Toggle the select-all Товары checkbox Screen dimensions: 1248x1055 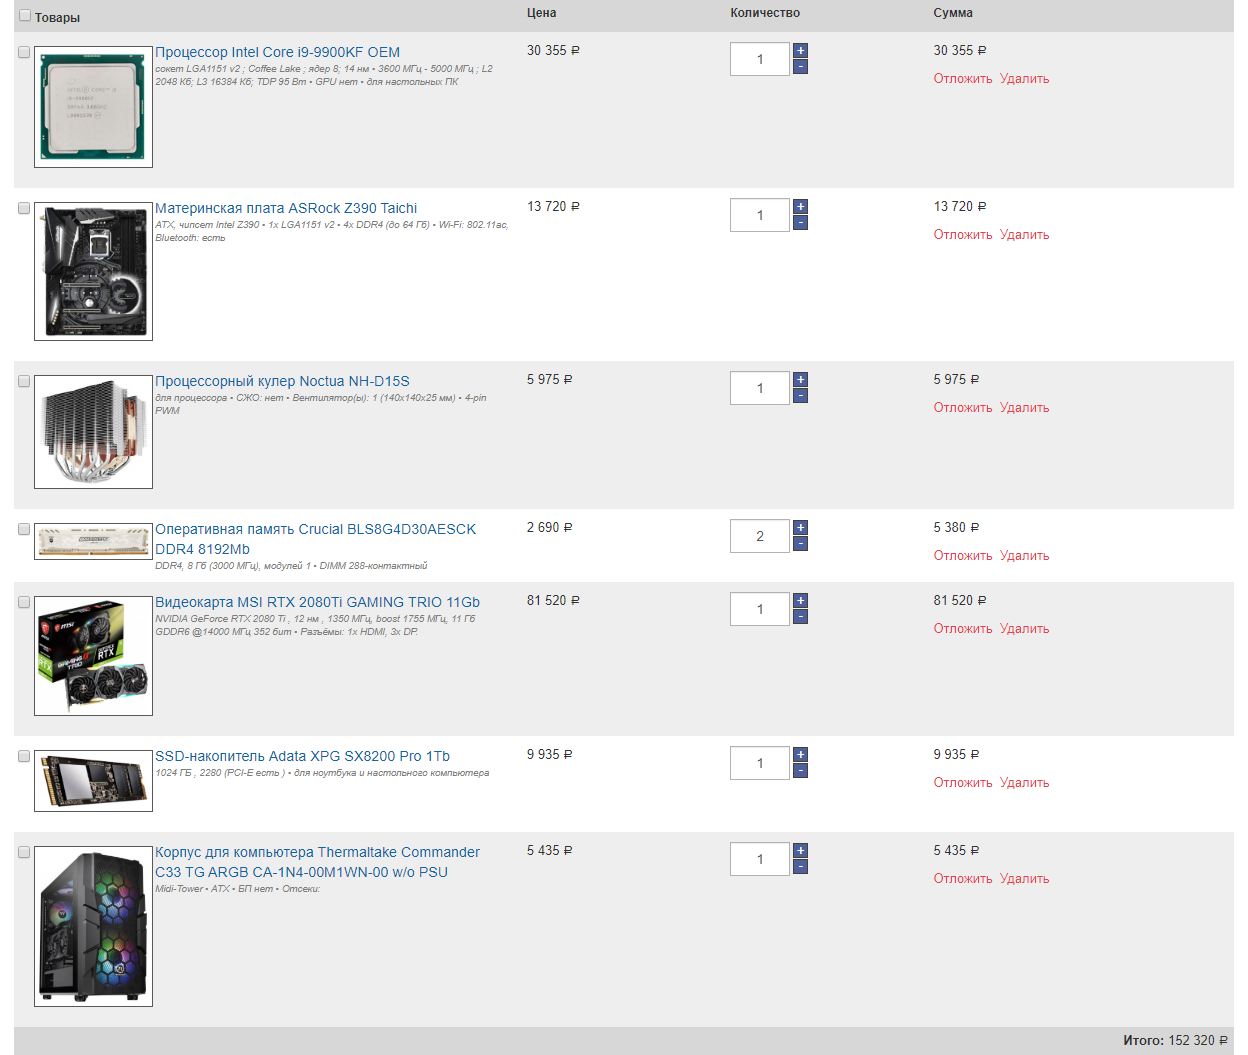click(25, 16)
